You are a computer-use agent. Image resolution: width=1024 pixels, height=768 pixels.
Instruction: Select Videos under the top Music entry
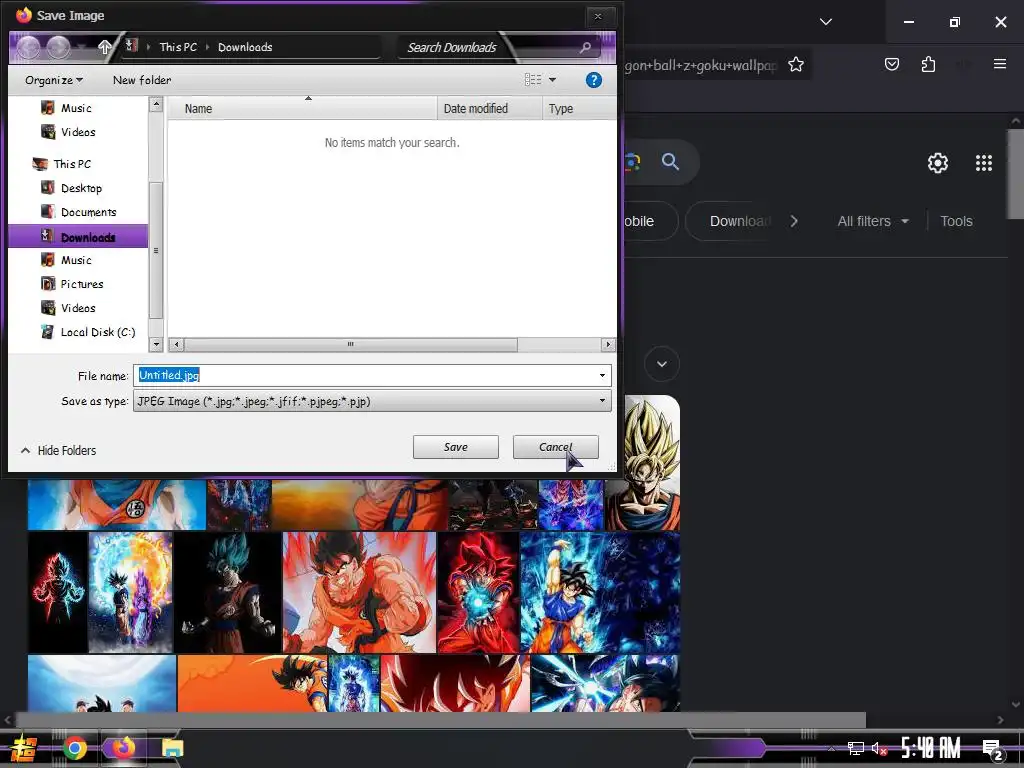[78, 132]
